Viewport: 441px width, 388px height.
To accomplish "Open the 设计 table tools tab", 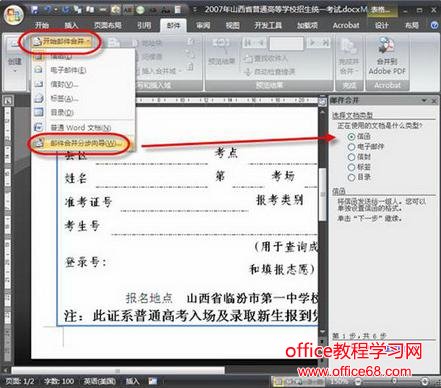I will coord(382,25).
